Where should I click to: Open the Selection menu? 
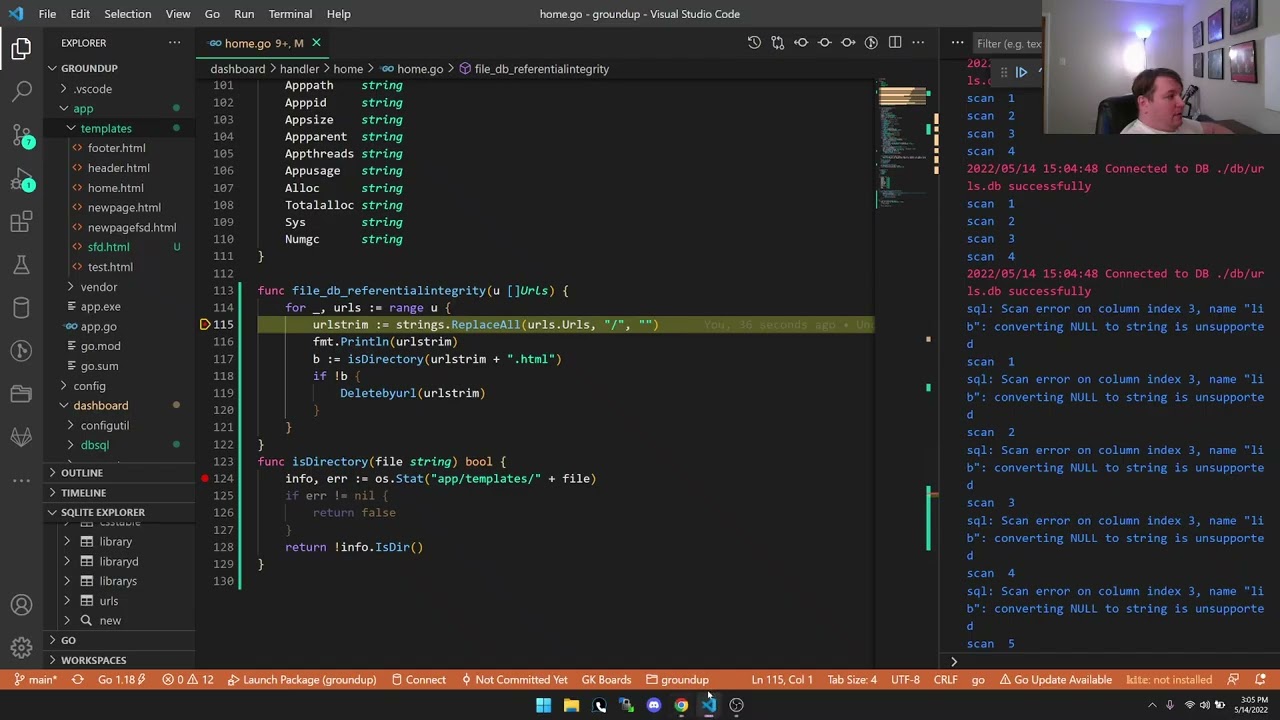128,14
